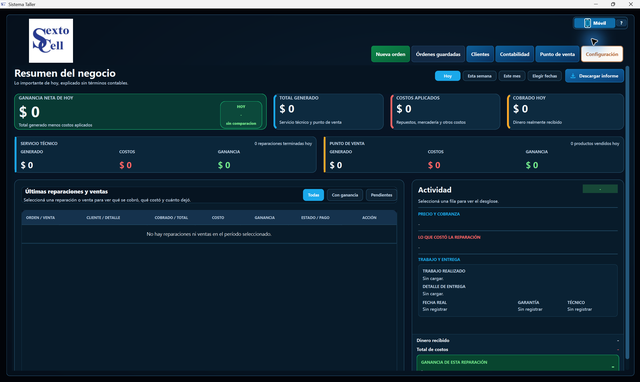
Task: Minimize the Sistema Taller window
Action: (596, 4)
